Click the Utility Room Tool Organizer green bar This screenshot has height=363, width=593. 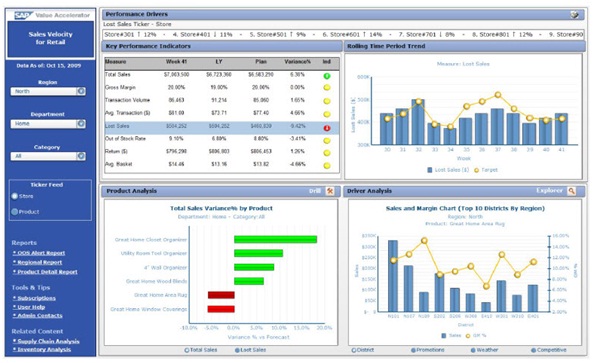point(258,253)
